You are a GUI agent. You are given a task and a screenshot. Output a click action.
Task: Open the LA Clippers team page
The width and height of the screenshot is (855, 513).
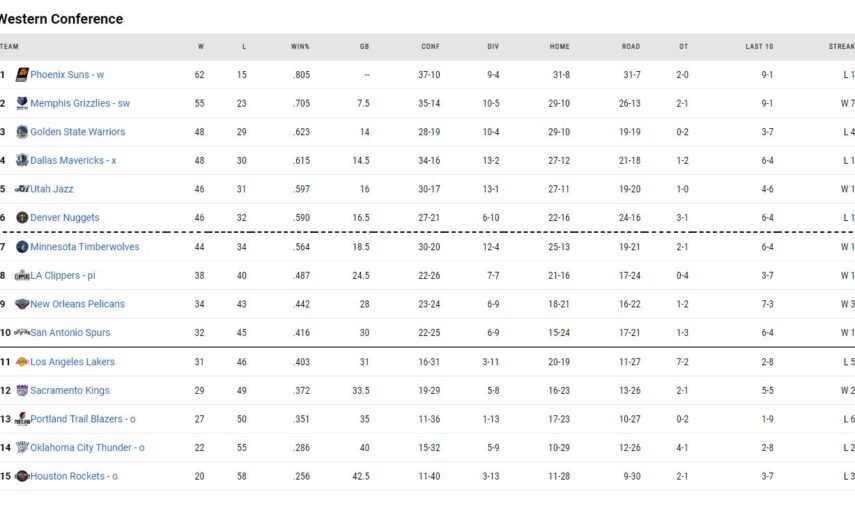point(62,276)
